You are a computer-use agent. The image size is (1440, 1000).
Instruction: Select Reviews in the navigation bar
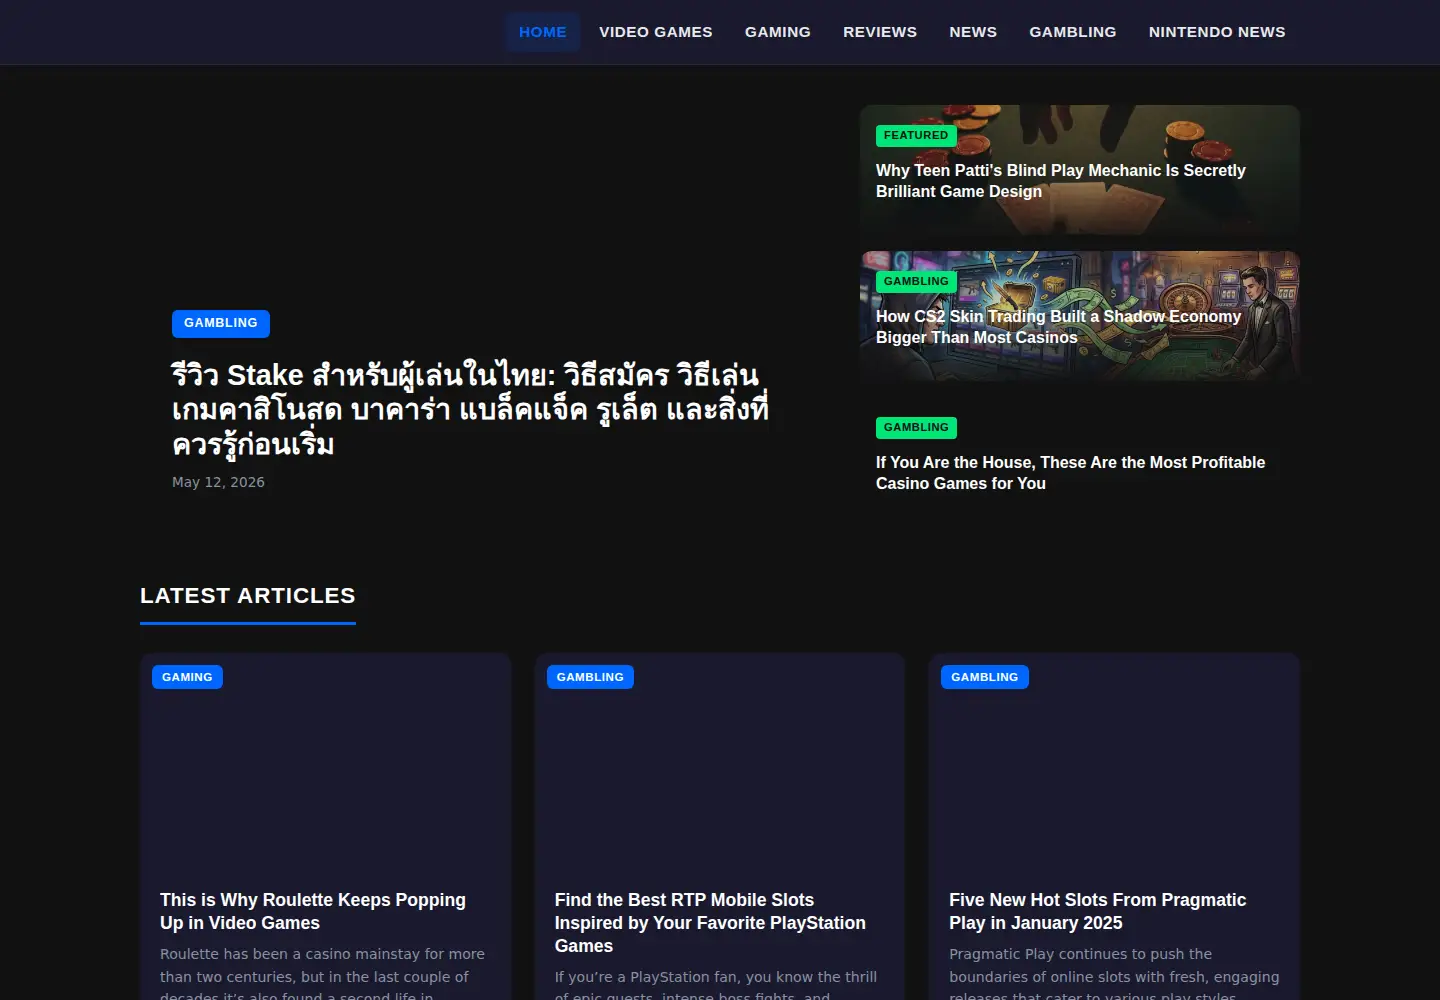879,32
